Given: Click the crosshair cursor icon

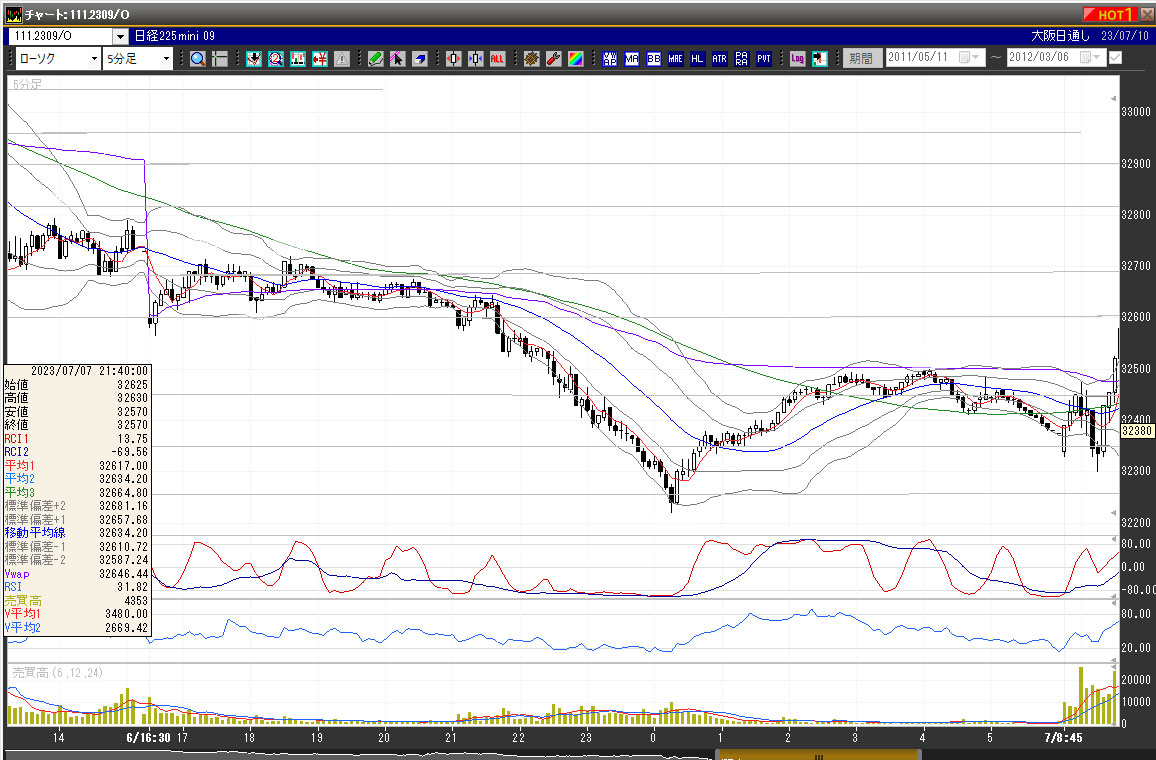Looking at the screenshot, I should click(x=220, y=59).
